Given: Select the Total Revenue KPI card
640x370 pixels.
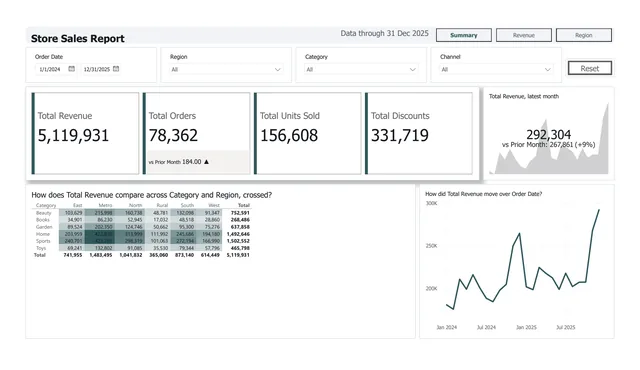Looking at the screenshot, I should click(x=85, y=133).
